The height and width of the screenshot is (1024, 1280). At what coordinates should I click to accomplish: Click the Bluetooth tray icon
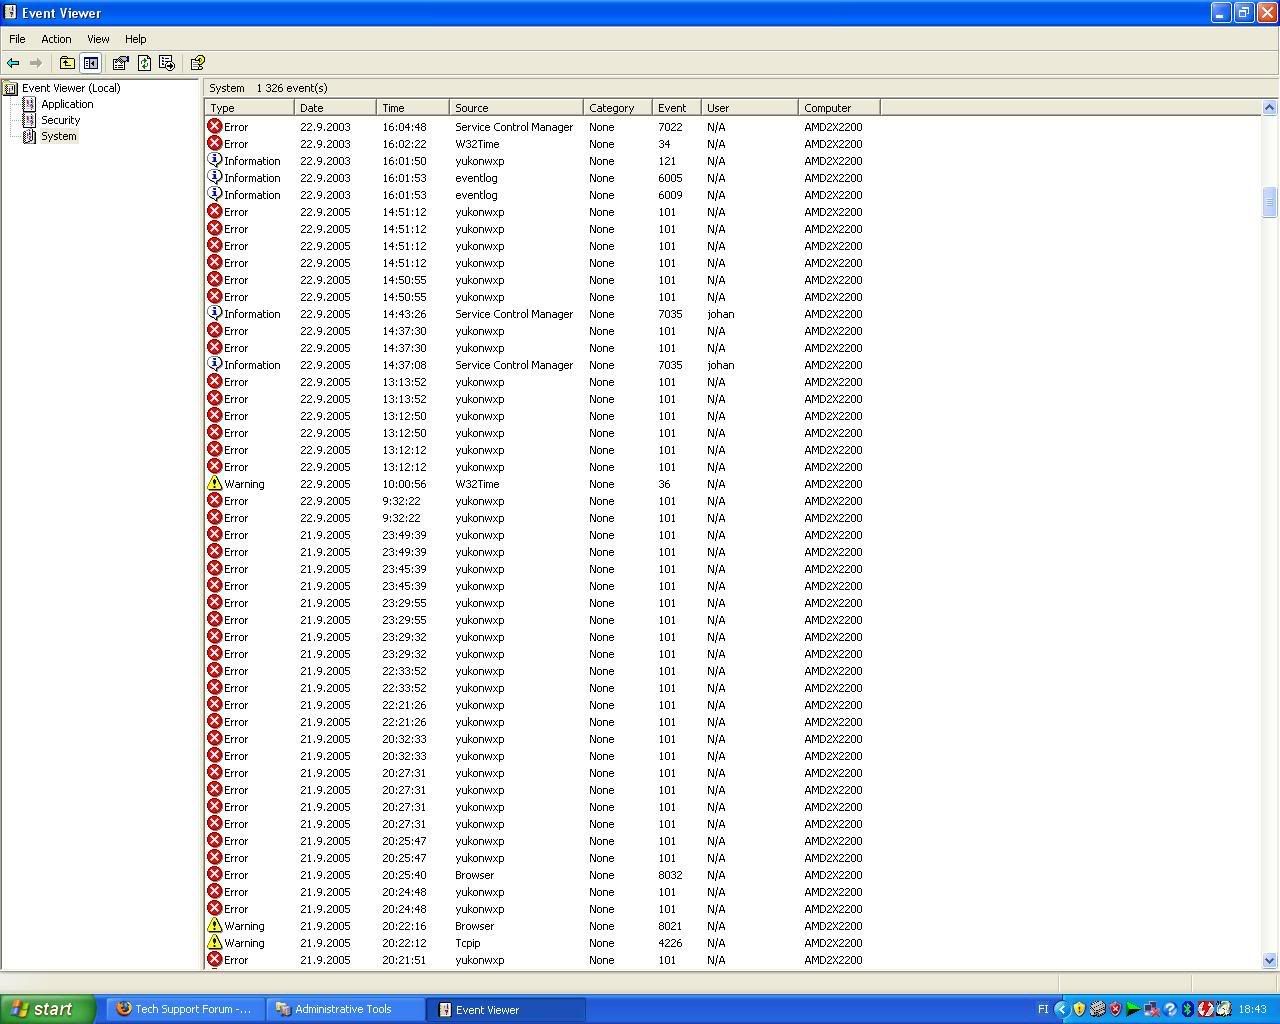1188,1009
